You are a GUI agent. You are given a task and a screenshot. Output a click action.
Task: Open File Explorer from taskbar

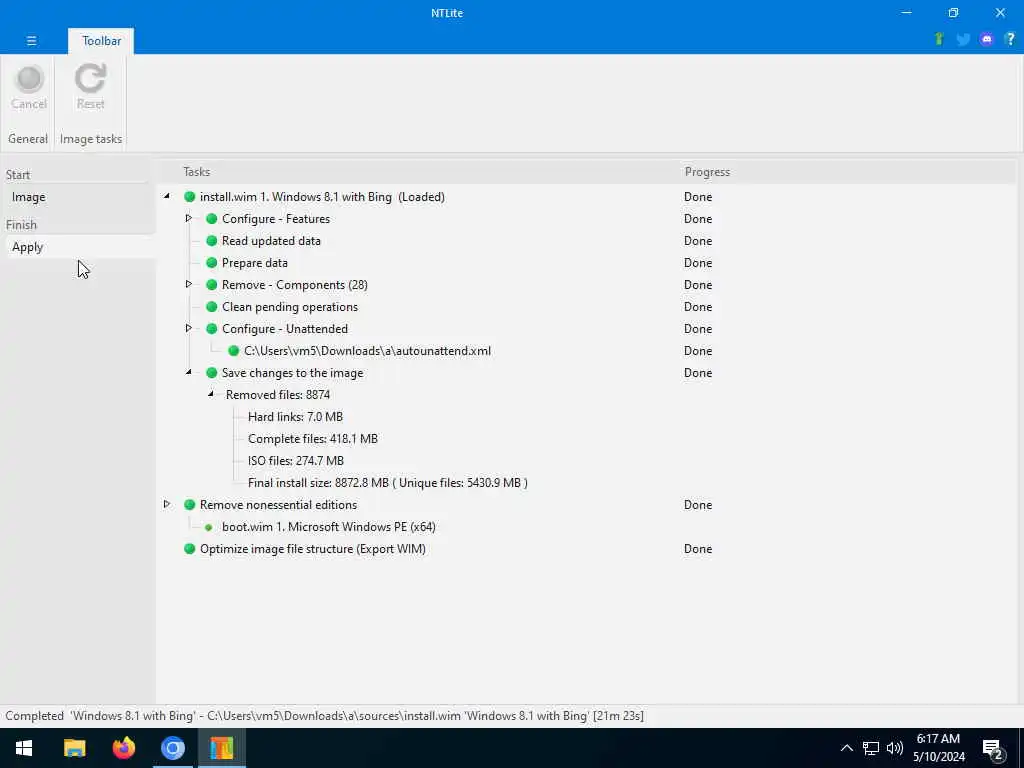point(74,748)
